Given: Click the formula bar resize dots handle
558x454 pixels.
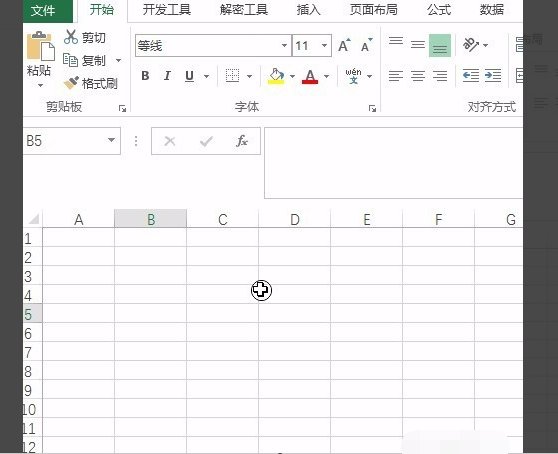Looking at the screenshot, I should 136,141.
